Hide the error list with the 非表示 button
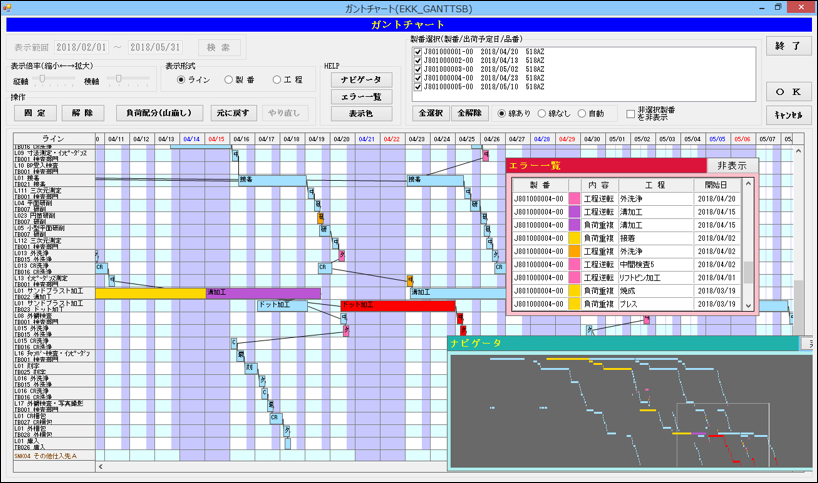 click(732, 166)
